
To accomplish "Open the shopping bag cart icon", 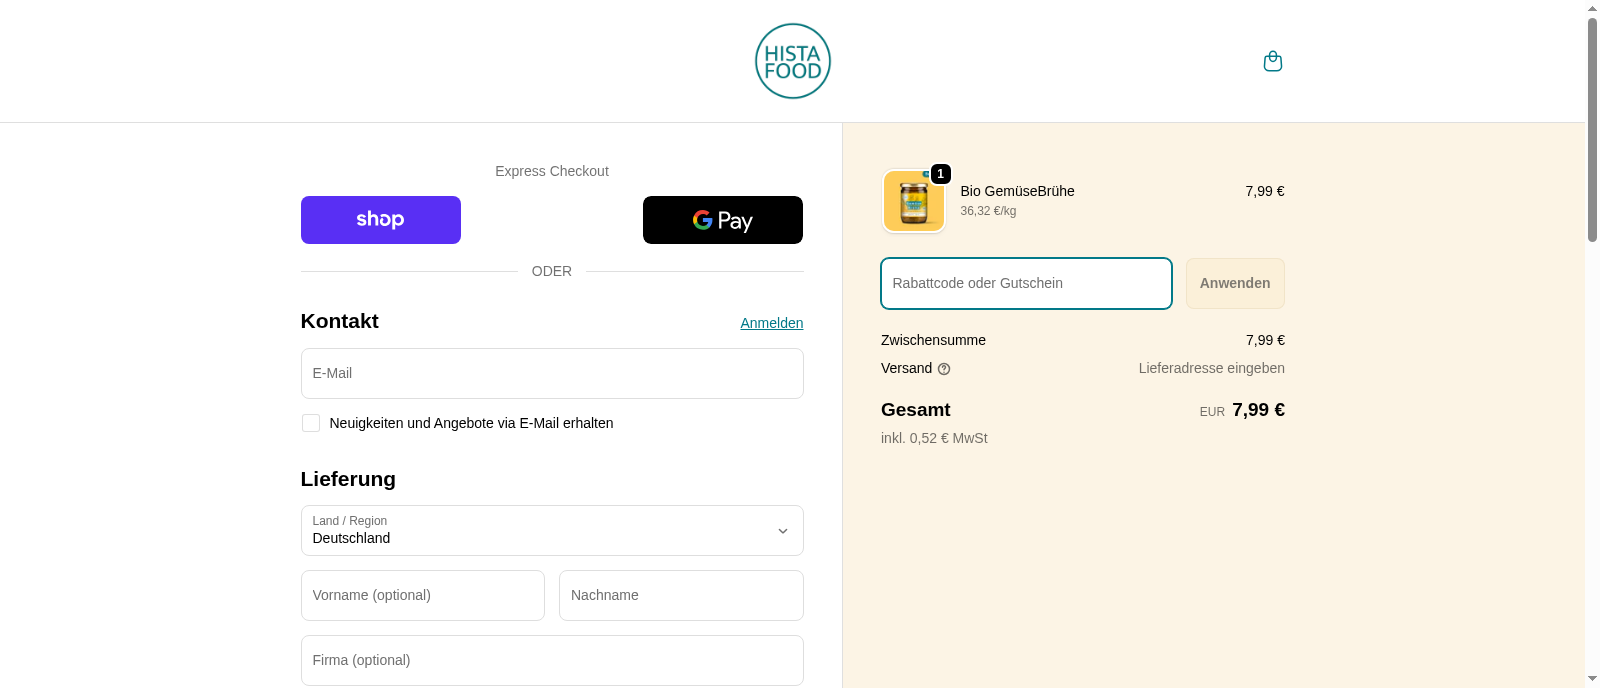I will click(1272, 61).
